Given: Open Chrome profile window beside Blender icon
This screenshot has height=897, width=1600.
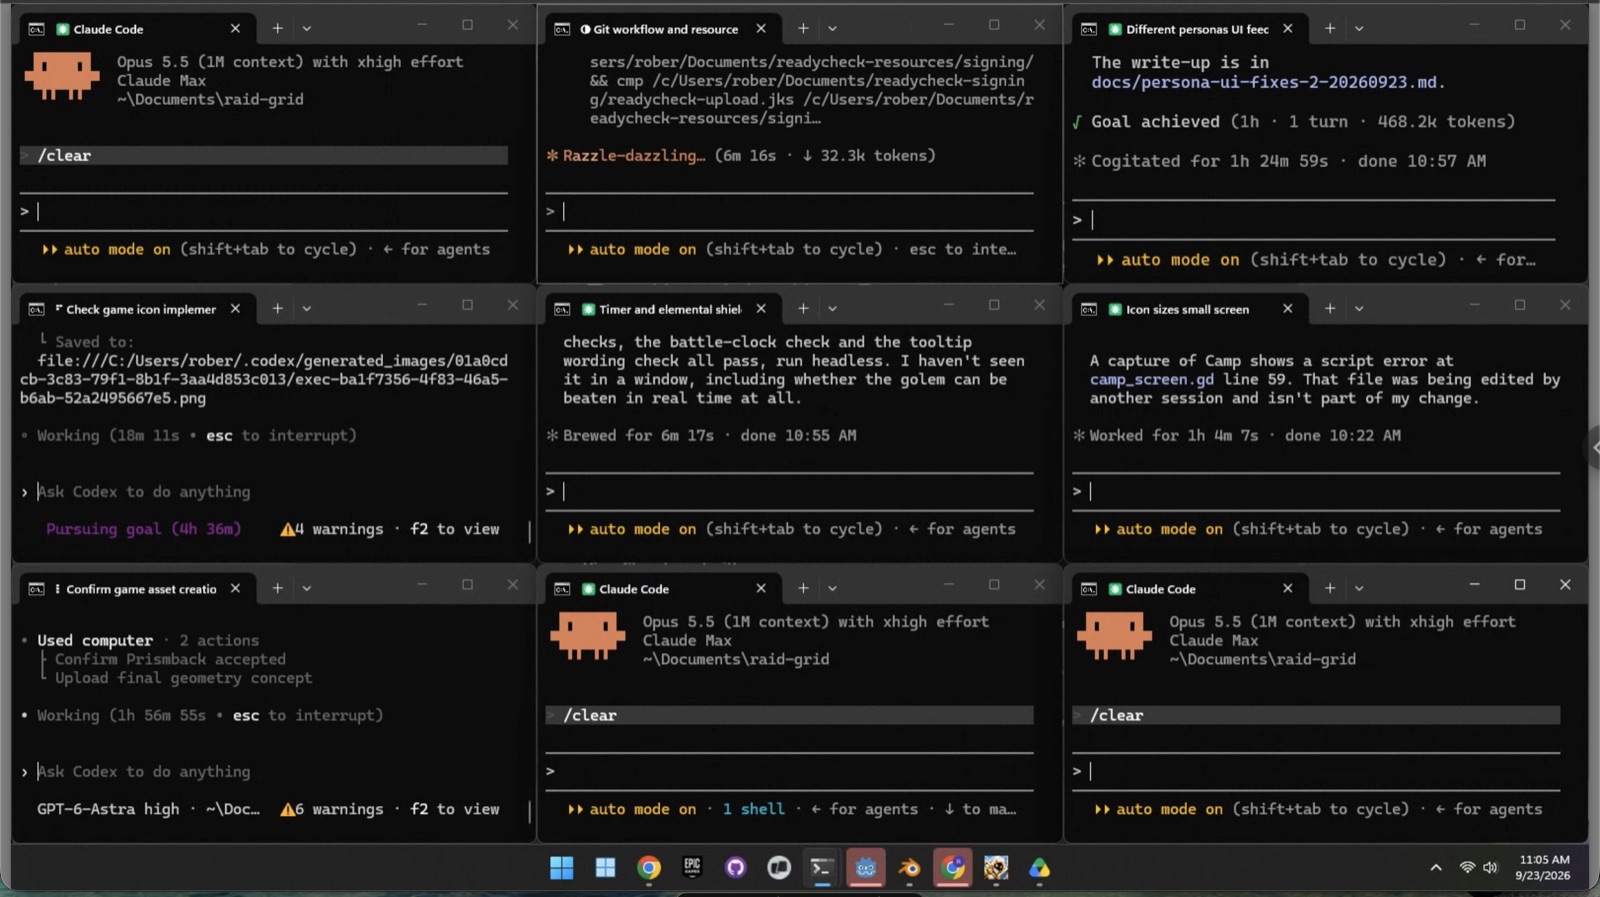Looking at the screenshot, I should (x=953, y=868).
